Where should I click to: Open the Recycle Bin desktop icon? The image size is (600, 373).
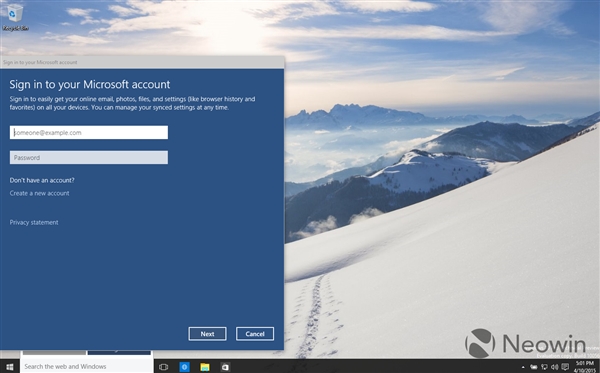point(15,17)
